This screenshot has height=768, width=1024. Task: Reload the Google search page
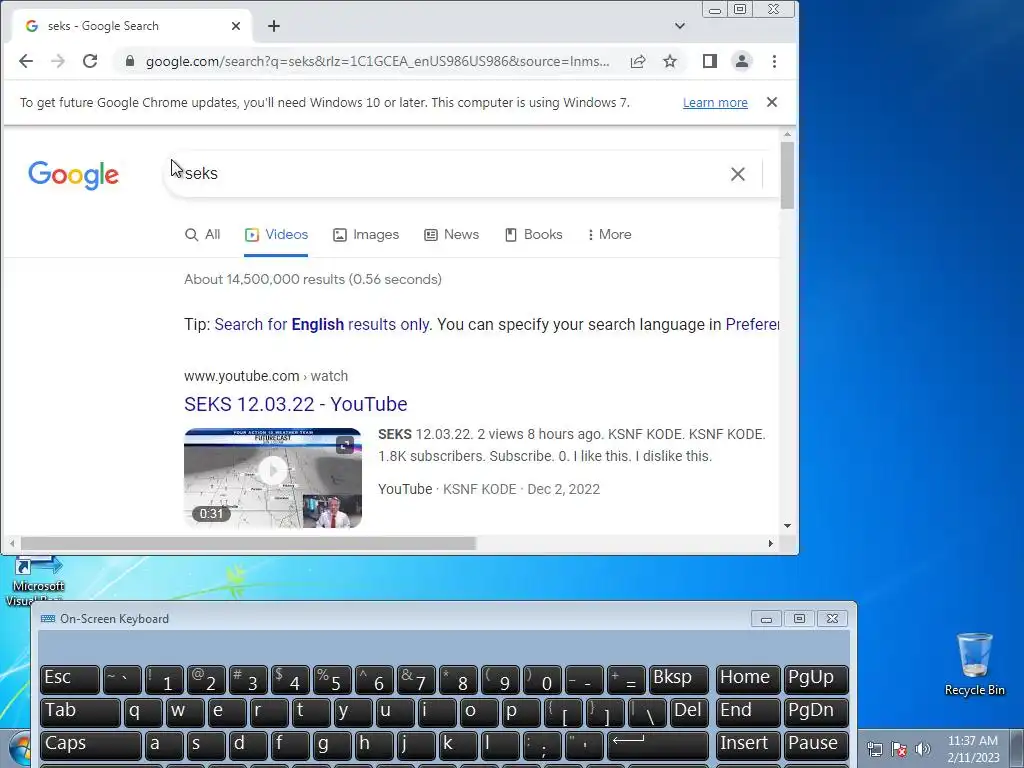point(90,61)
